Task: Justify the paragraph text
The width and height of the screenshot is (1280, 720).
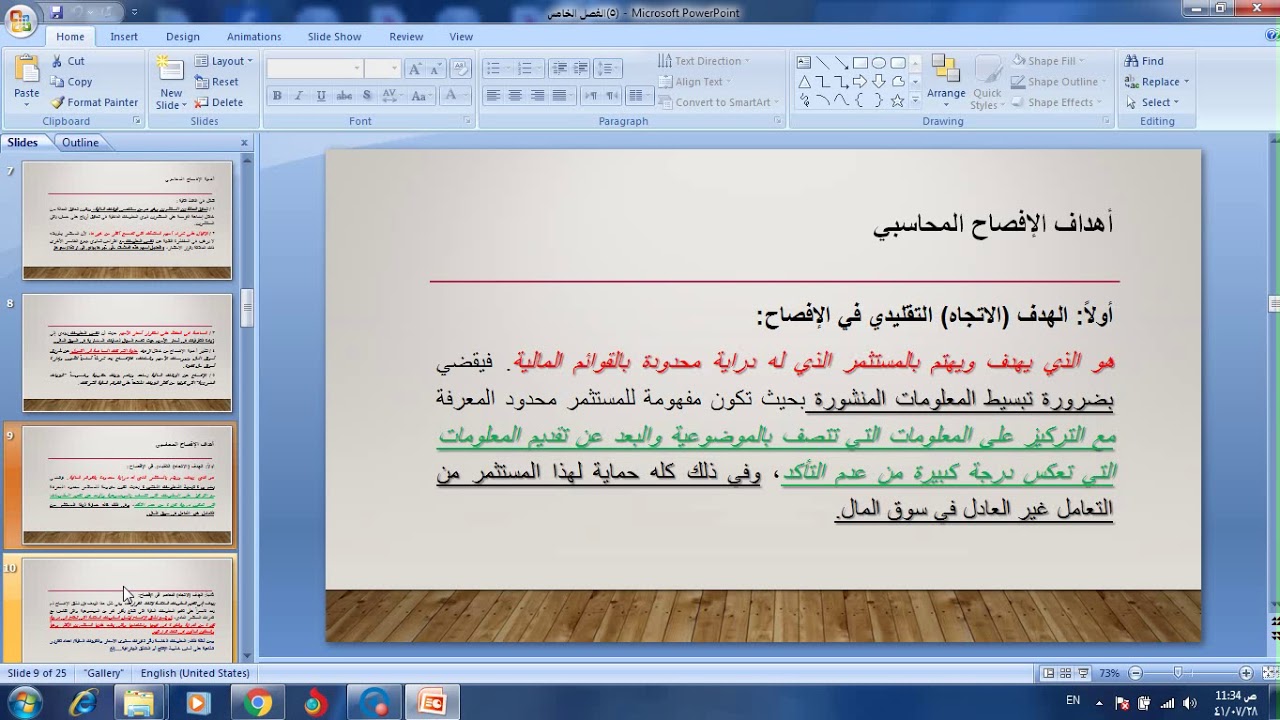Action: point(559,96)
